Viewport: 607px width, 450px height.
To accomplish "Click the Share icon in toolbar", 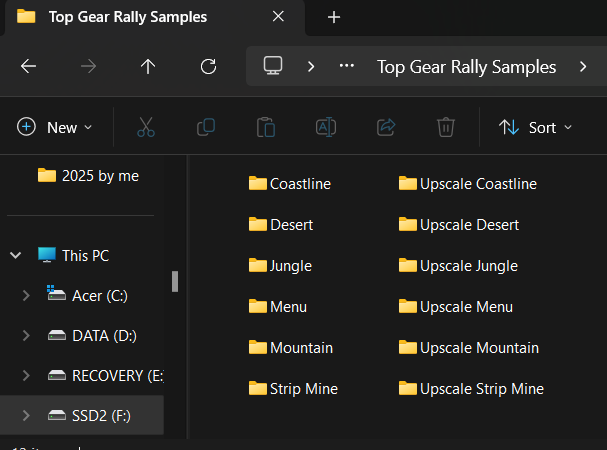I will (386, 127).
